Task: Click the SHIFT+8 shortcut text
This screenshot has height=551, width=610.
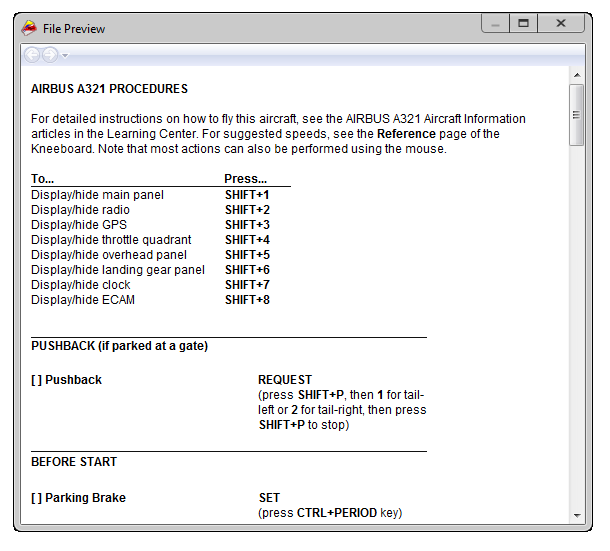Action: [x=247, y=300]
